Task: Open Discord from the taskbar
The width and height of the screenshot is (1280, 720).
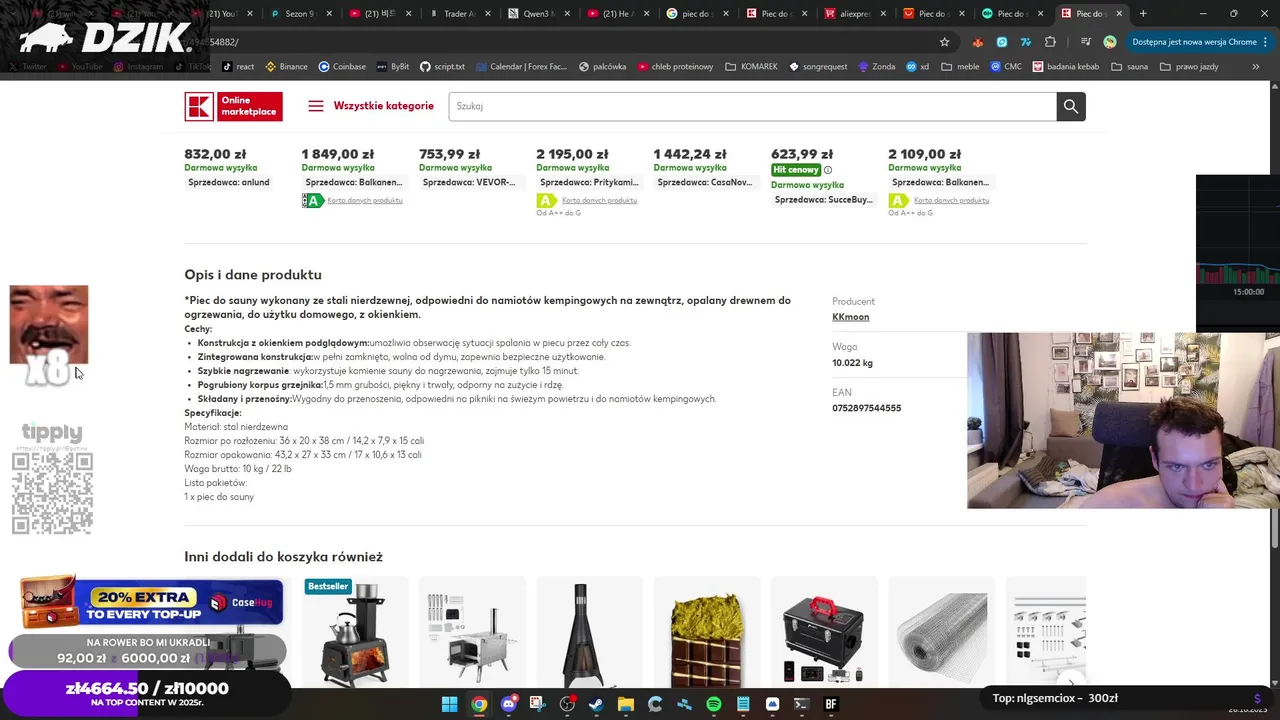Action: (x=508, y=704)
